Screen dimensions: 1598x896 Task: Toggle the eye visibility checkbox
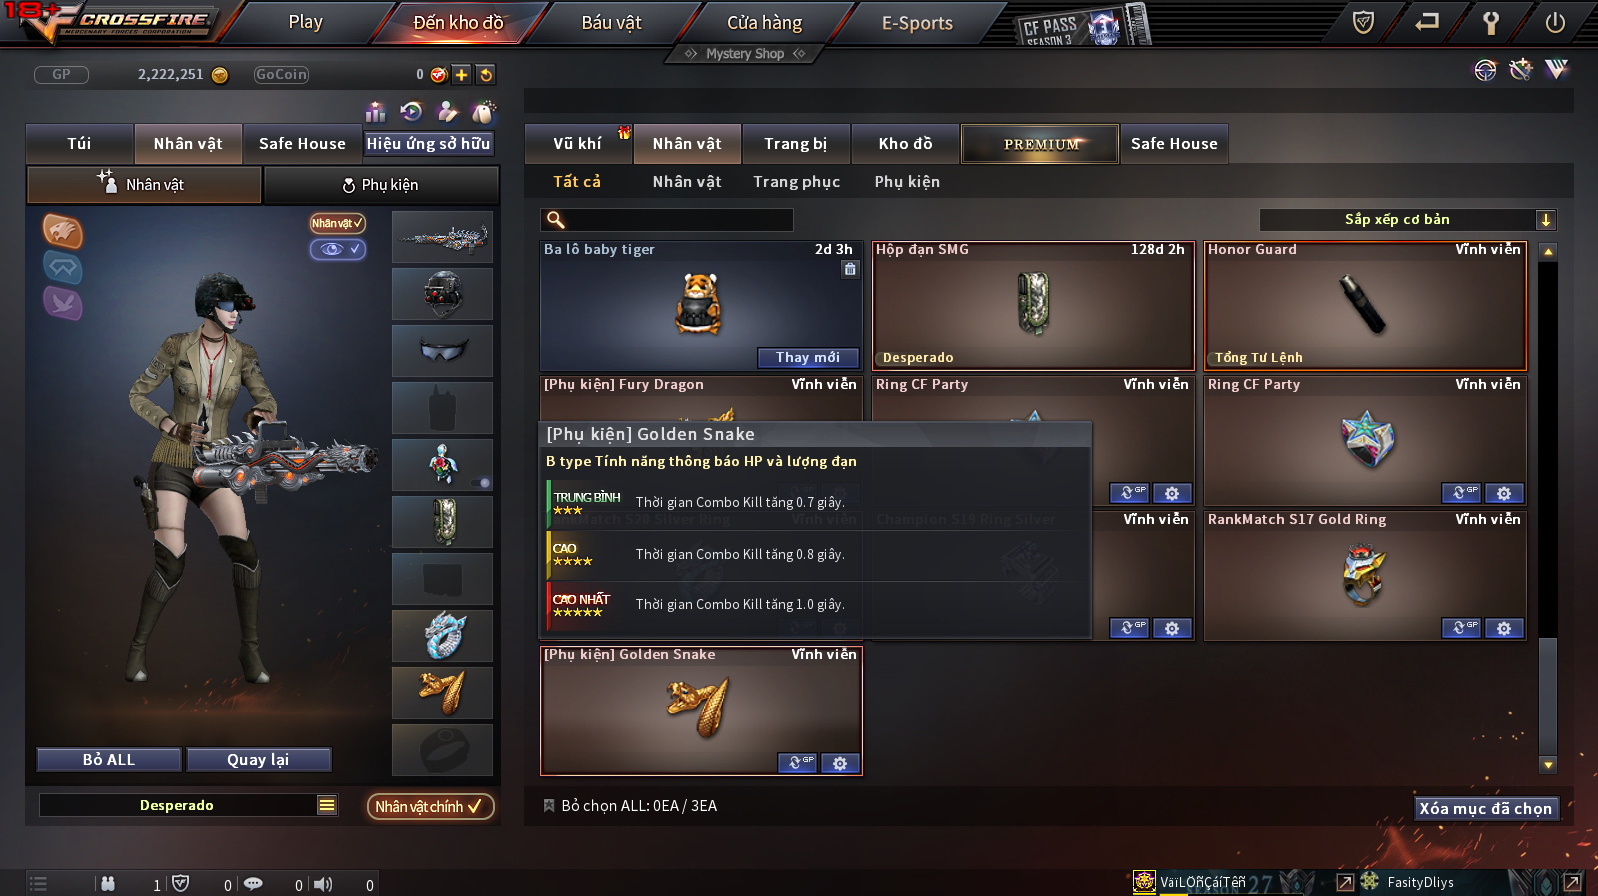click(338, 249)
